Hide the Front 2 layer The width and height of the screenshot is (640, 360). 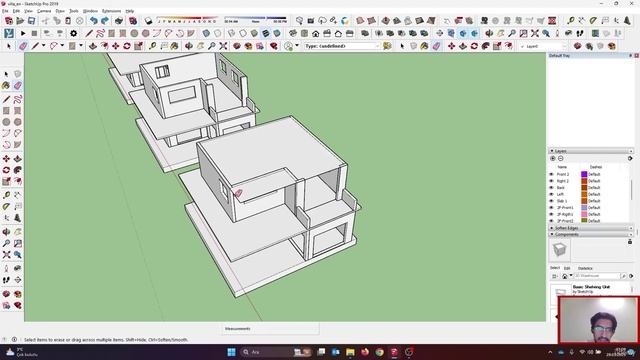(551, 174)
